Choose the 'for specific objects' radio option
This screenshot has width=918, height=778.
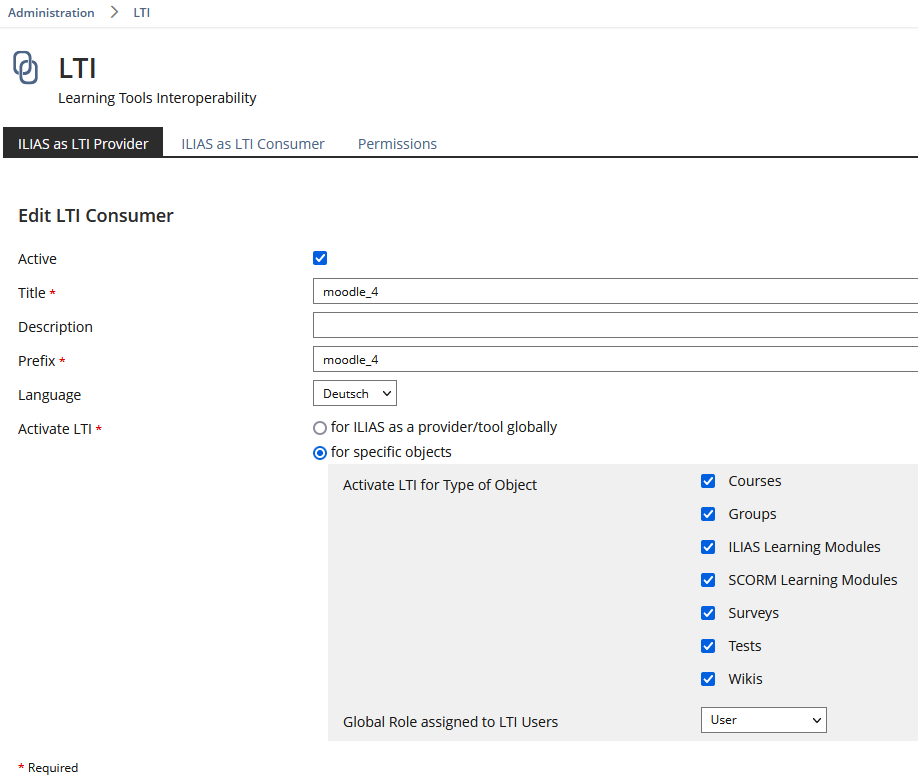(320, 453)
